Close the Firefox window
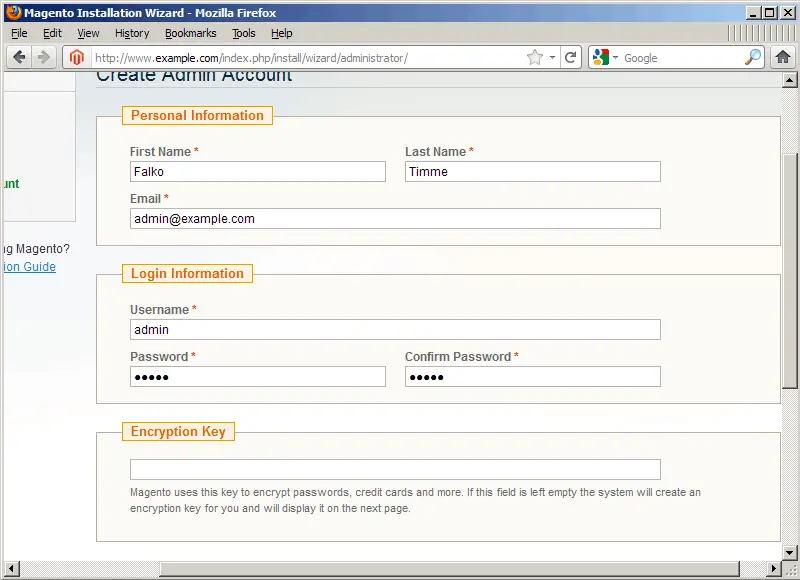 click(787, 13)
